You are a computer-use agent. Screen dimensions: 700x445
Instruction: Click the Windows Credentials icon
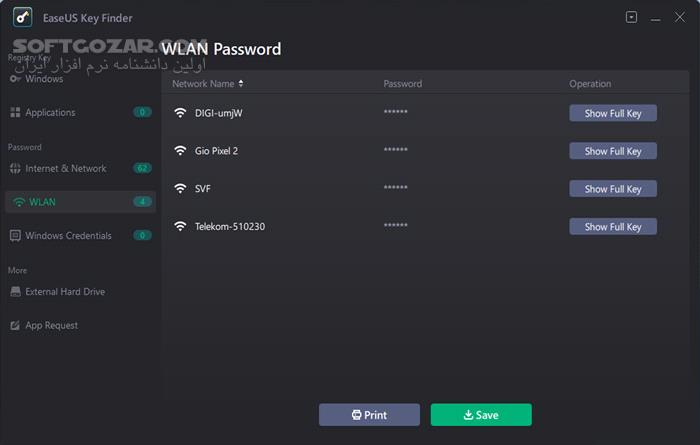pyautogui.click(x=15, y=236)
